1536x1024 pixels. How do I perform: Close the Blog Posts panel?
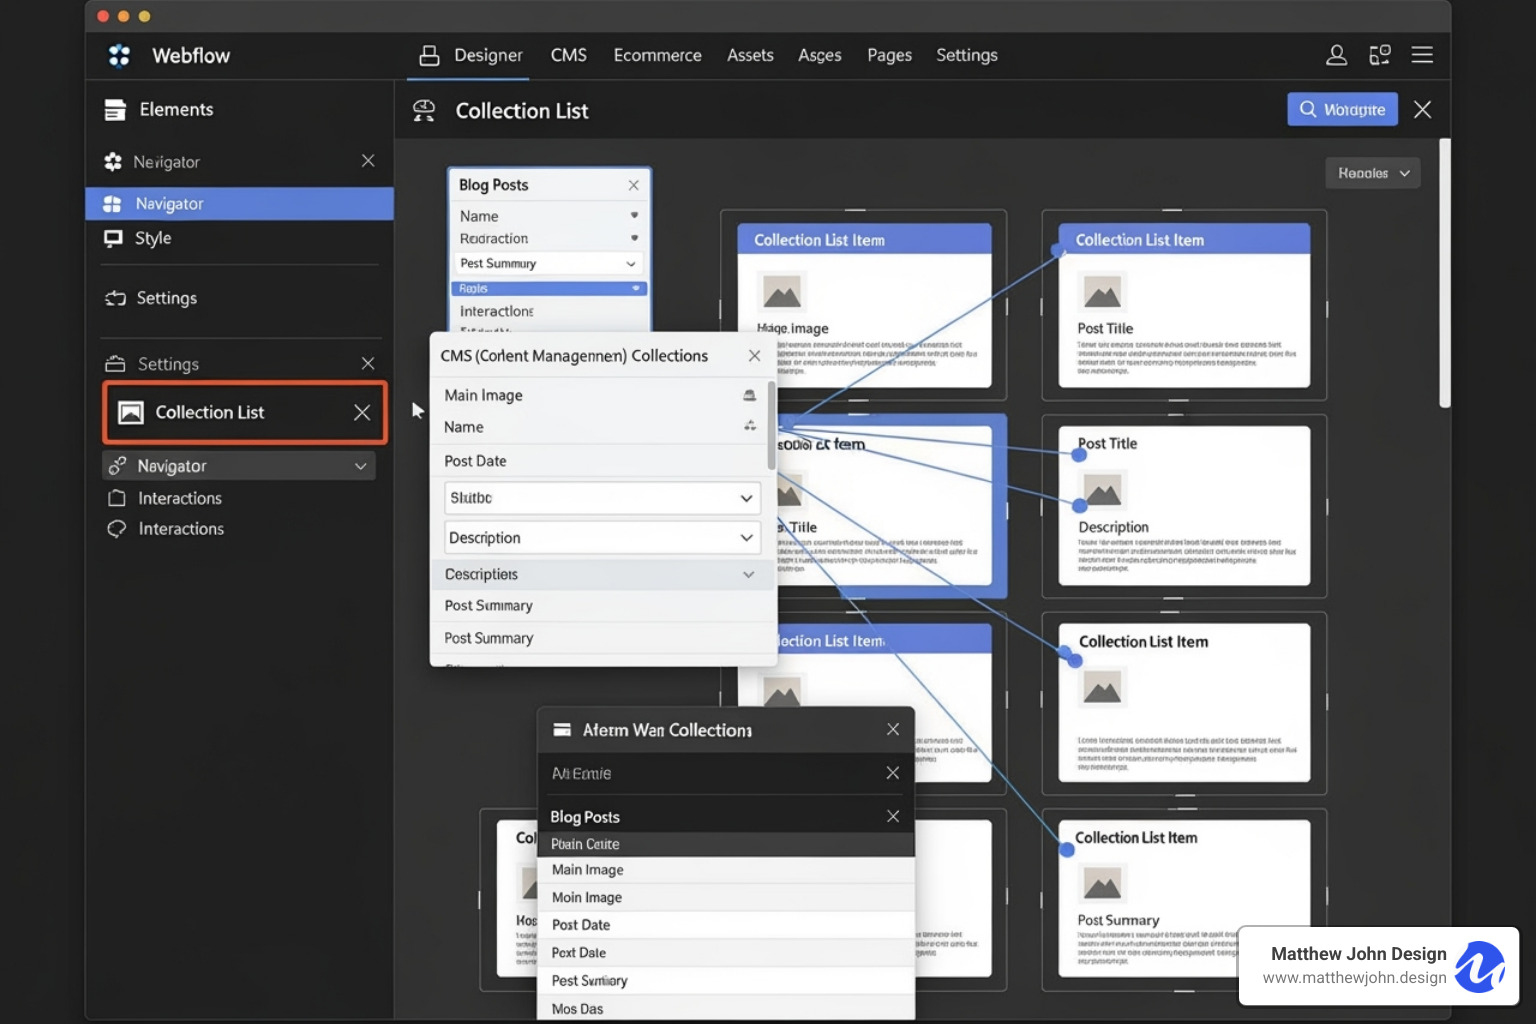coord(633,185)
